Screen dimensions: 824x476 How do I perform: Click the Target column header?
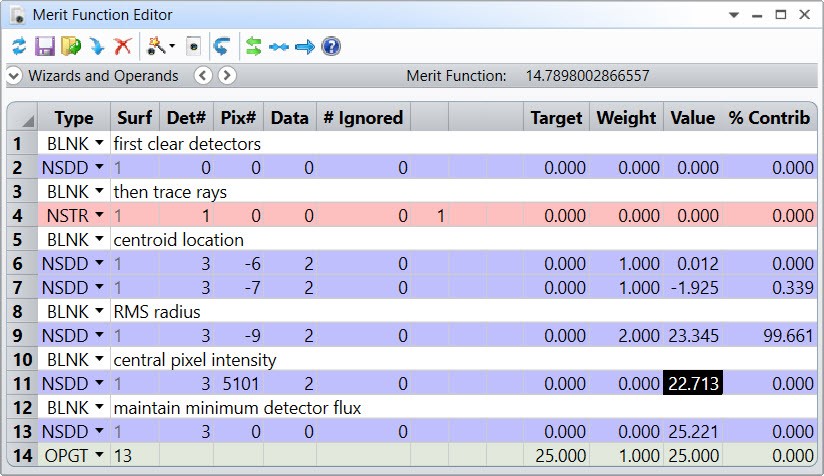pyautogui.click(x=557, y=117)
